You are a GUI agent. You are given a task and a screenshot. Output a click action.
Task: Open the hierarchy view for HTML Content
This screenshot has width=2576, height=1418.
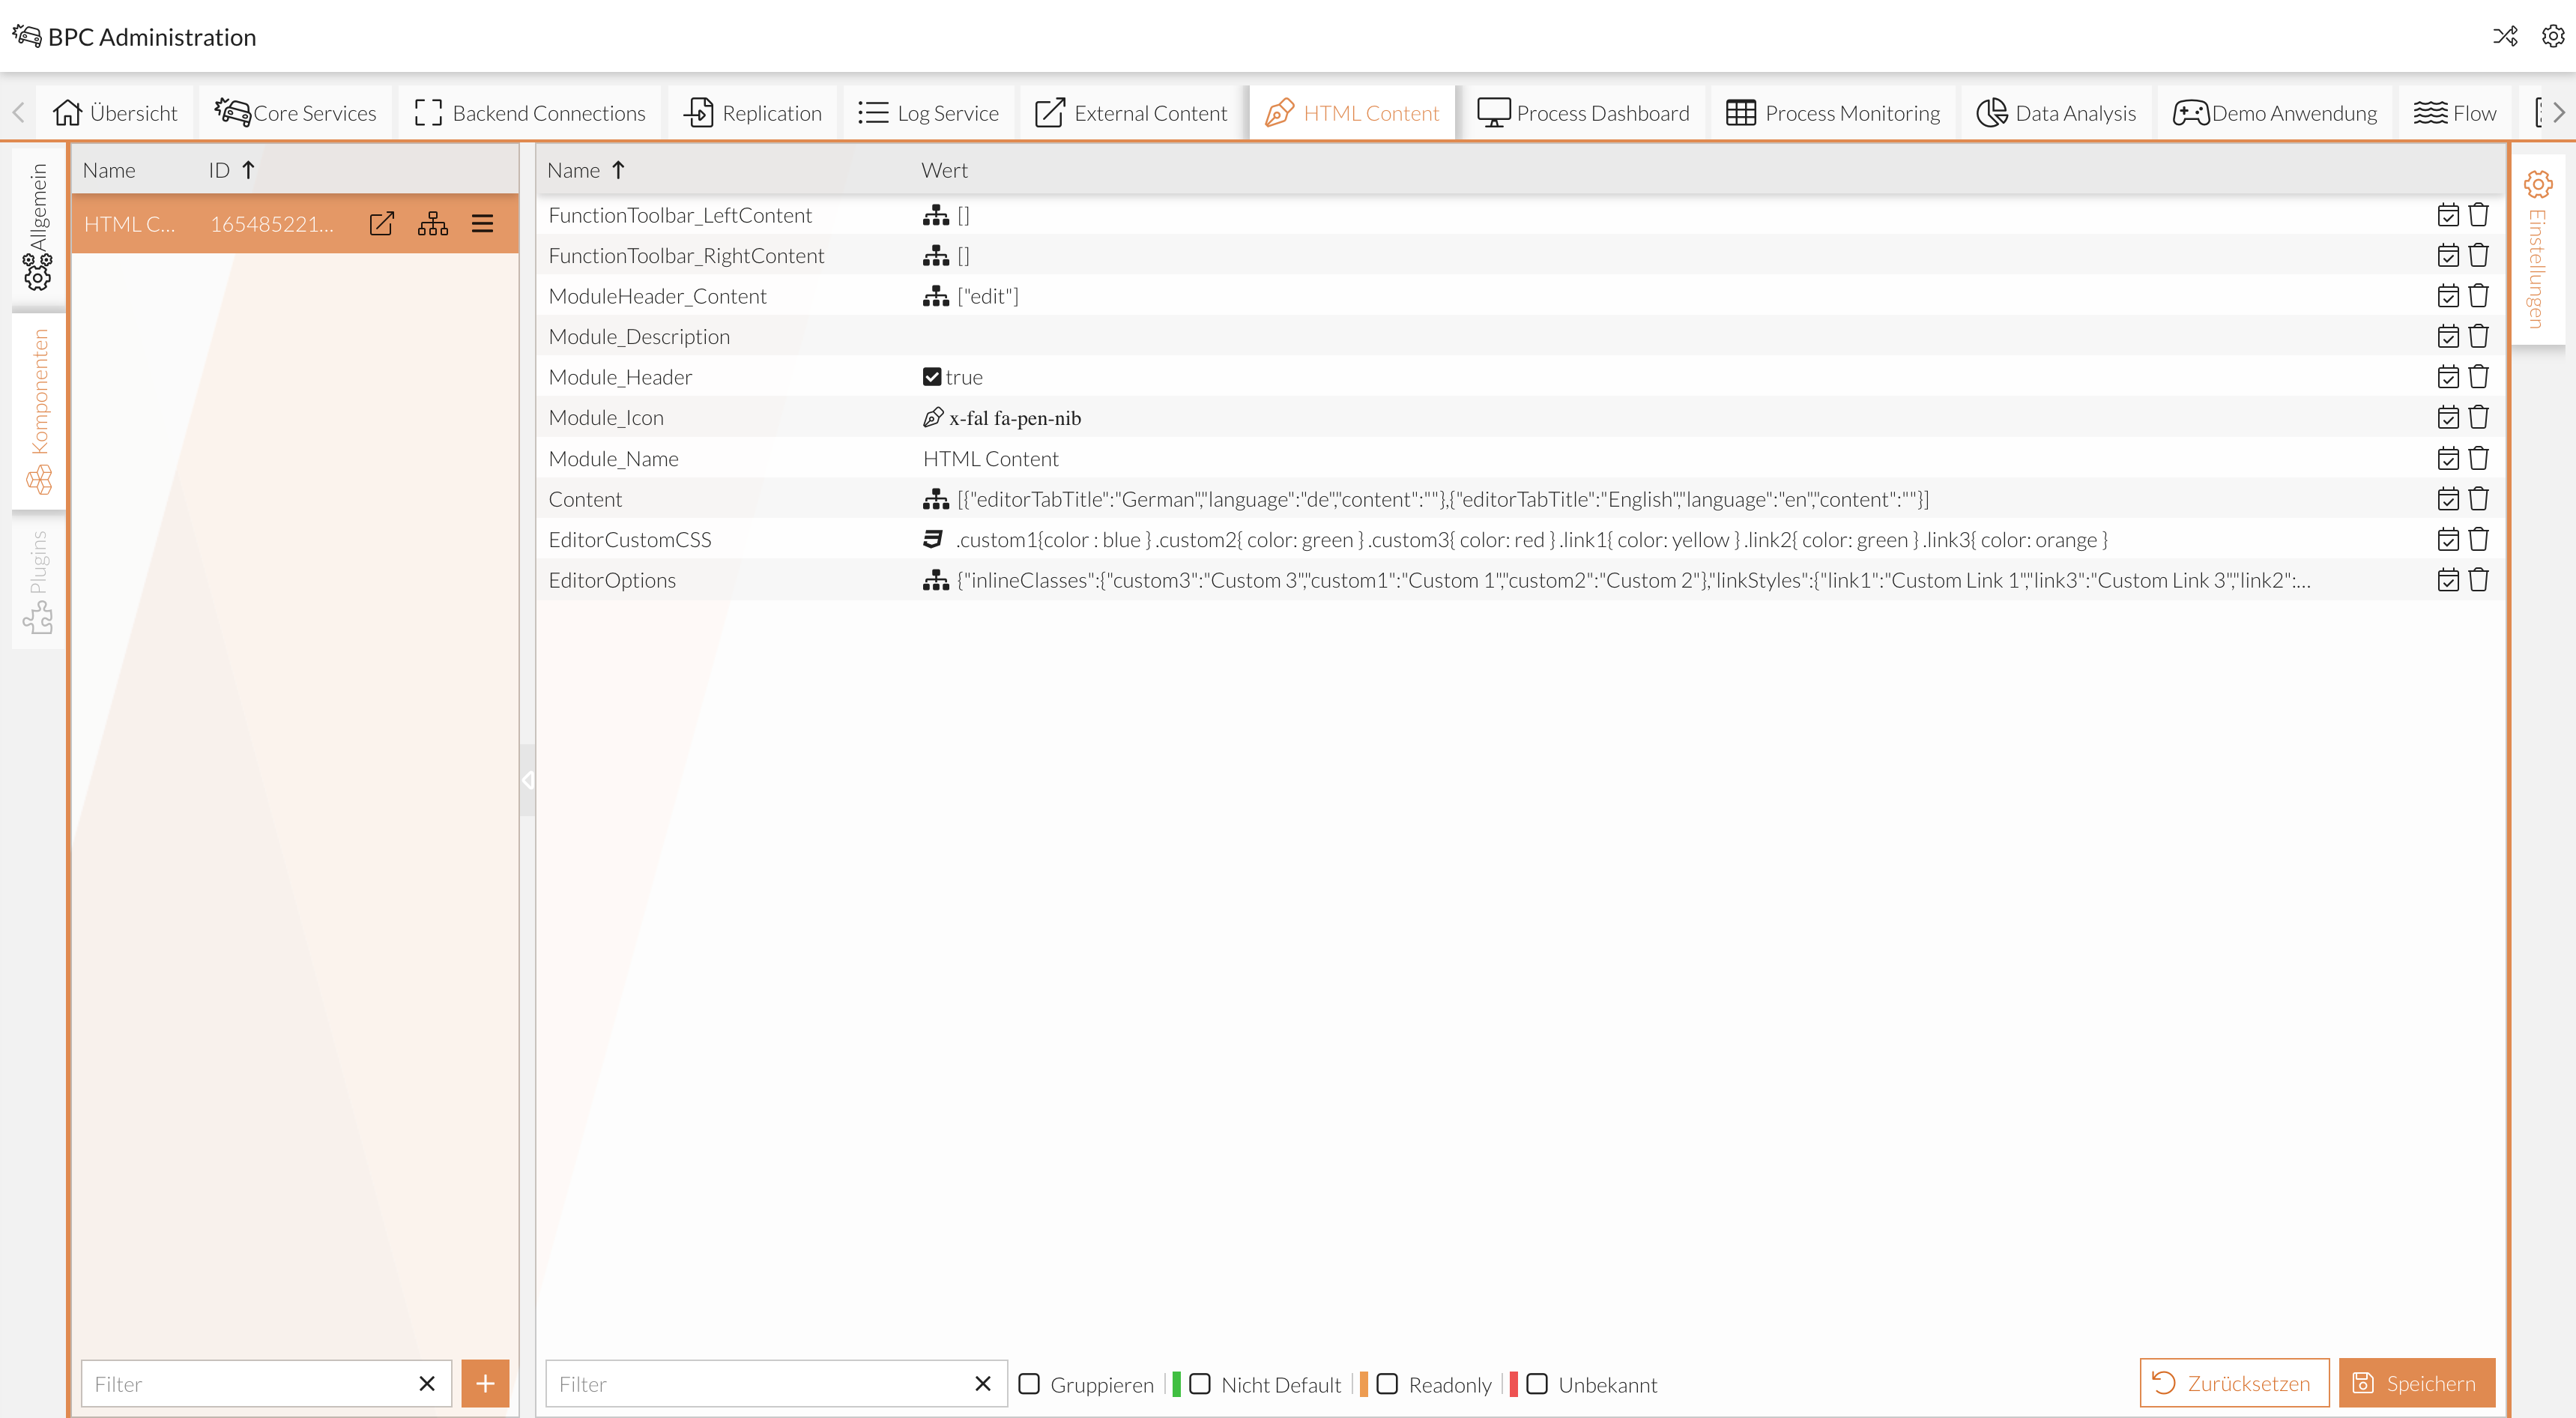click(x=432, y=224)
